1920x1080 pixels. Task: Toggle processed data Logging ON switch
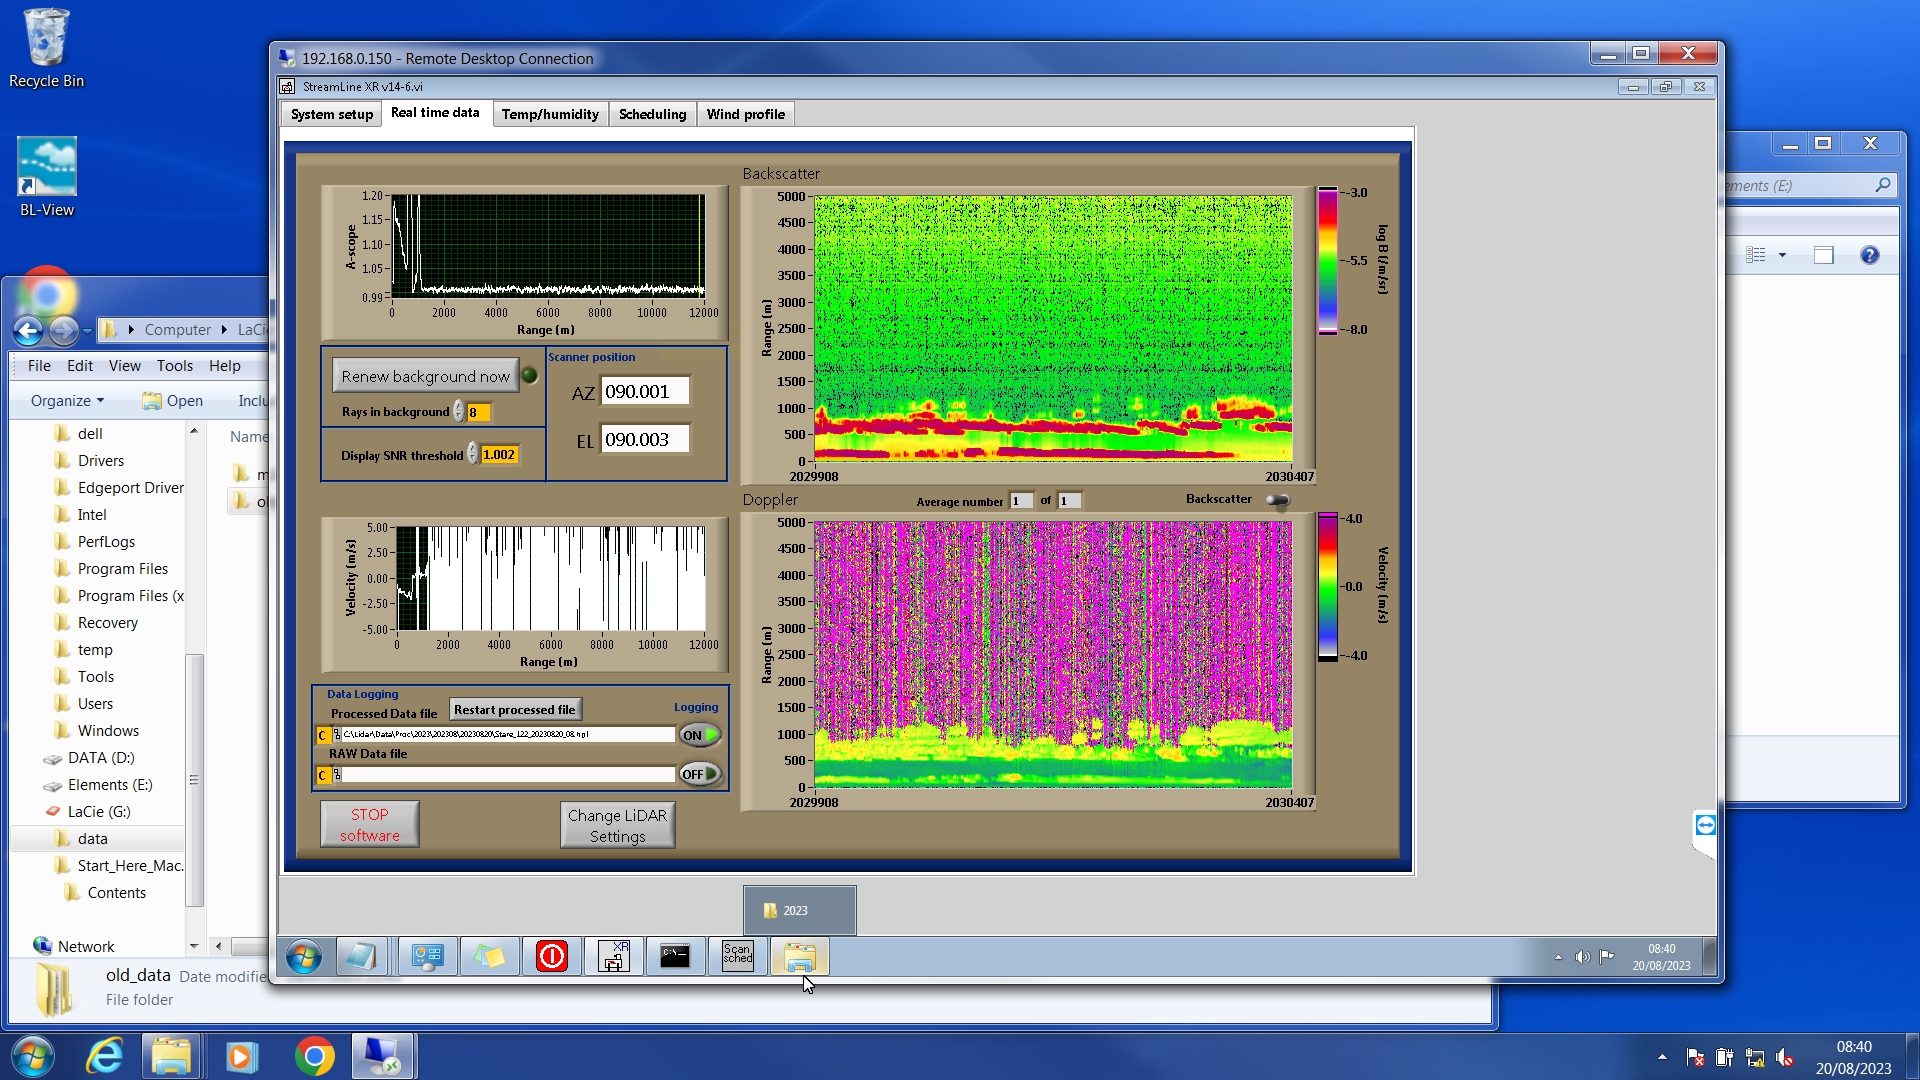click(700, 735)
